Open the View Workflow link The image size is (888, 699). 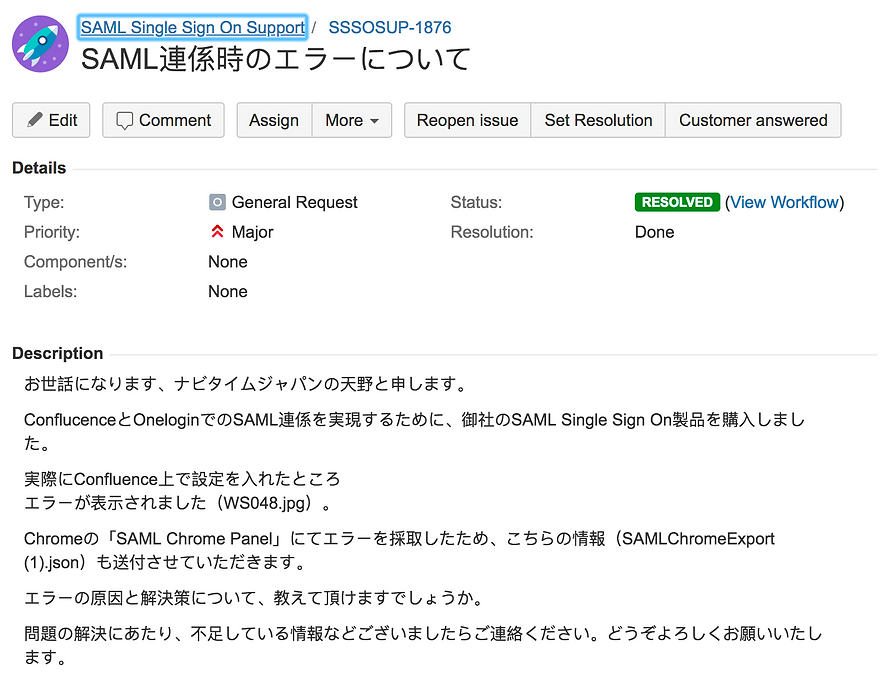tap(784, 202)
